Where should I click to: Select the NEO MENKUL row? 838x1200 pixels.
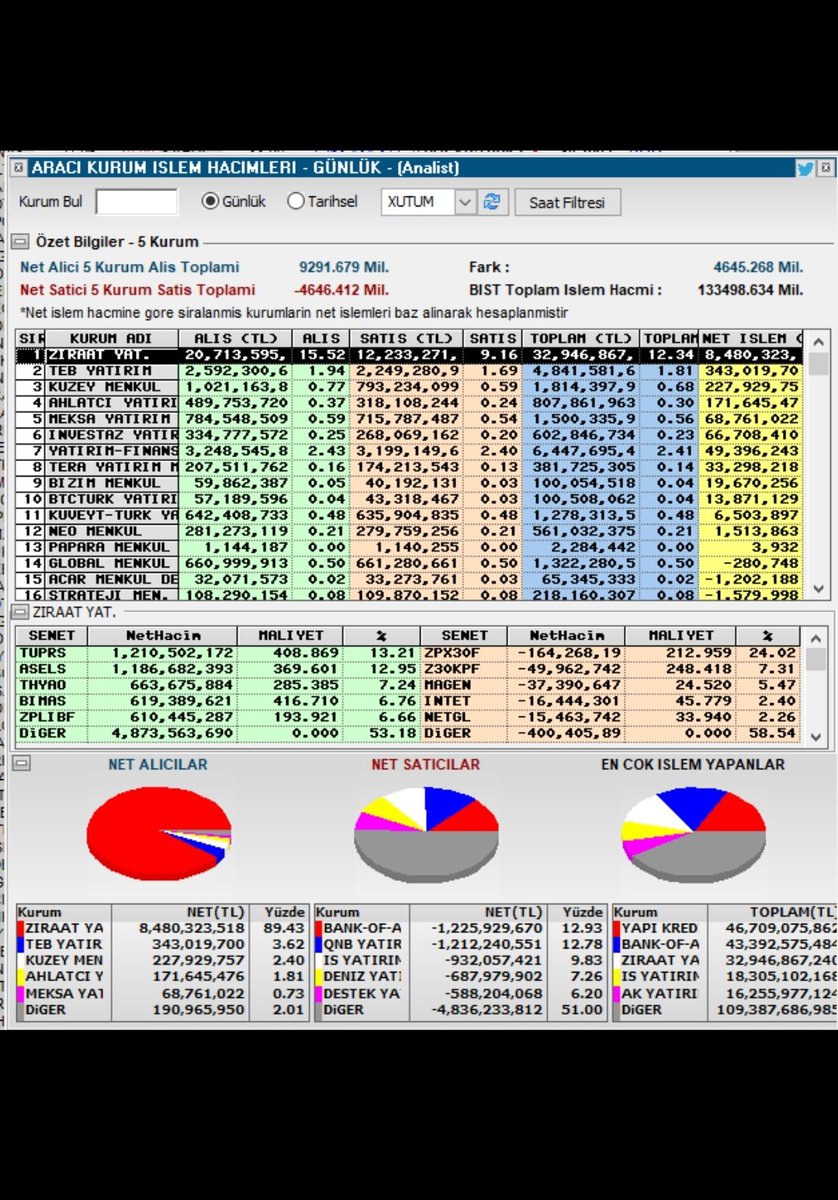tap(410, 531)
